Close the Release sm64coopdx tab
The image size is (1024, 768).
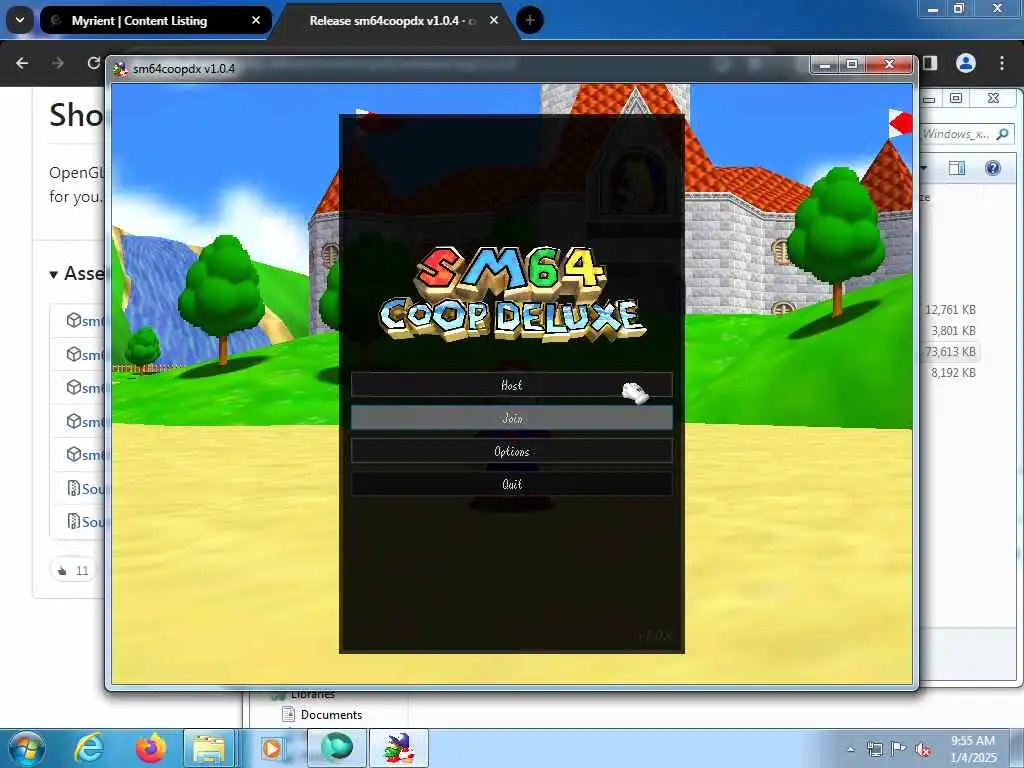(494, 20)
